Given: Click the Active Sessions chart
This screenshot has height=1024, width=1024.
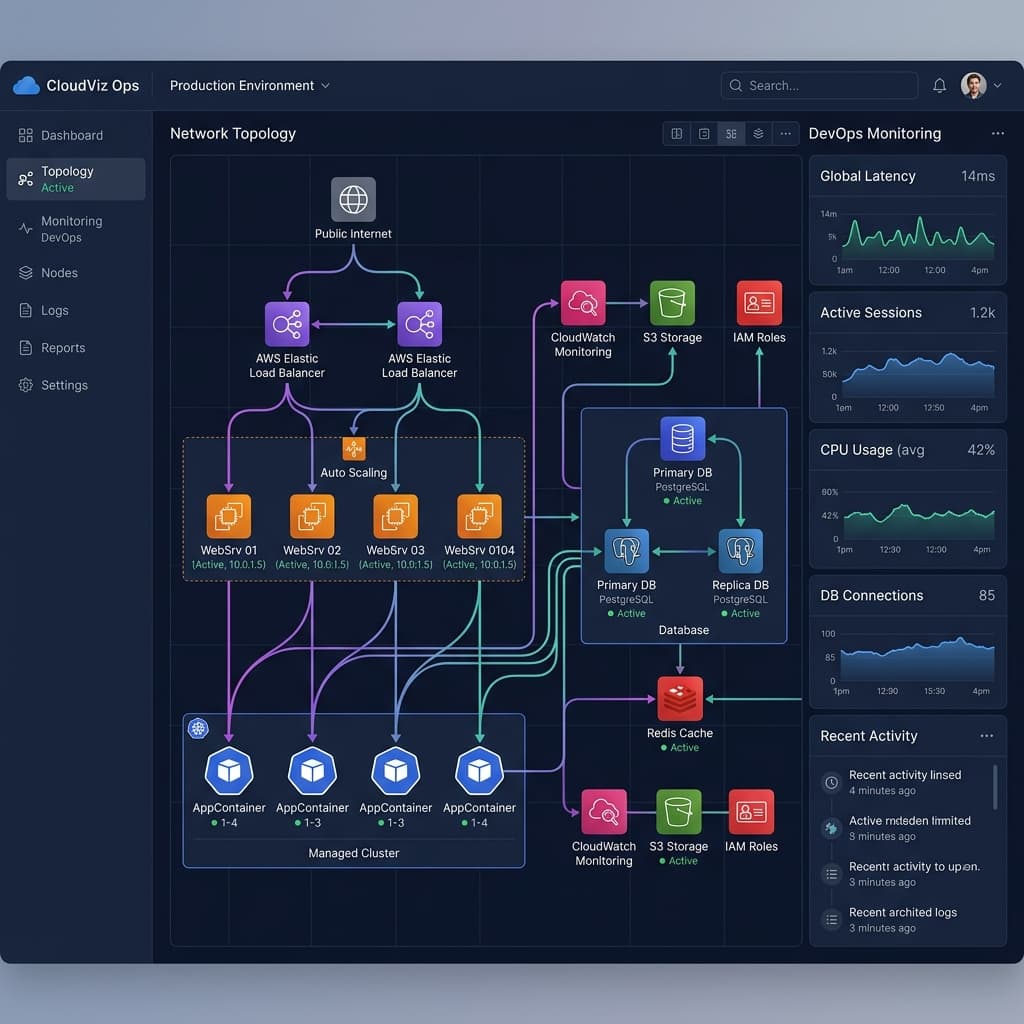Looking at the screenshot, I should point(908,379).
